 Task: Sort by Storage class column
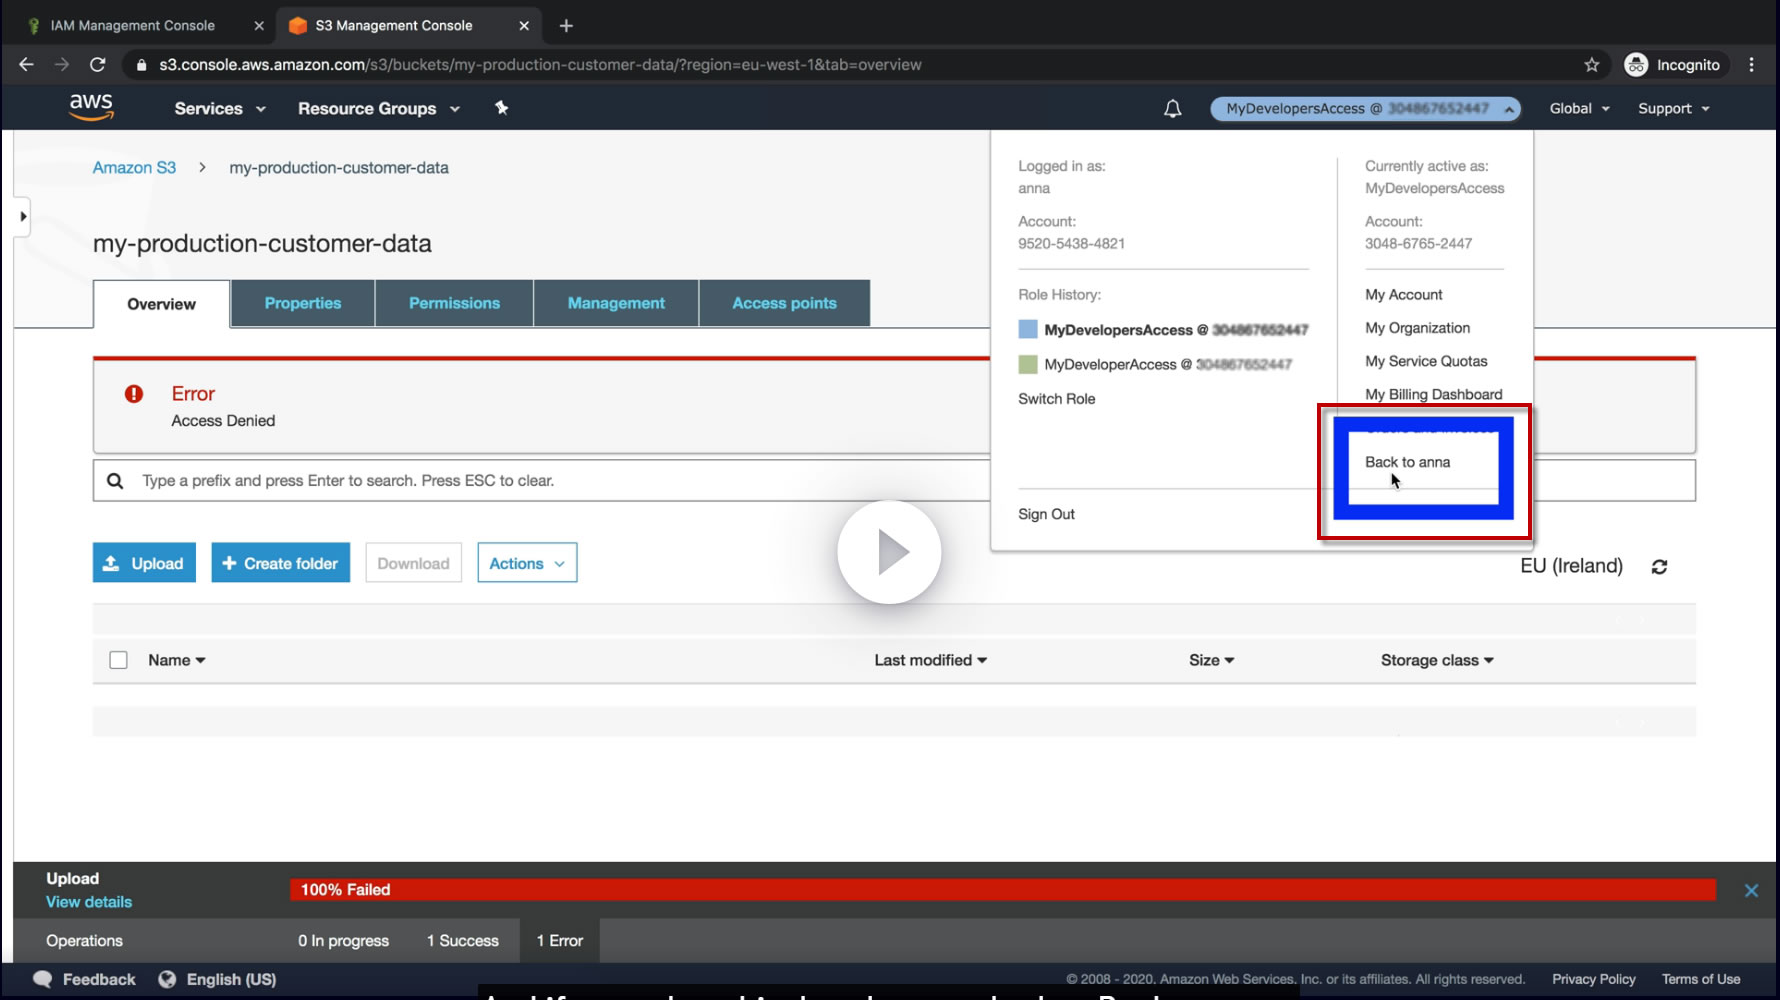(x=1437, y=660)
